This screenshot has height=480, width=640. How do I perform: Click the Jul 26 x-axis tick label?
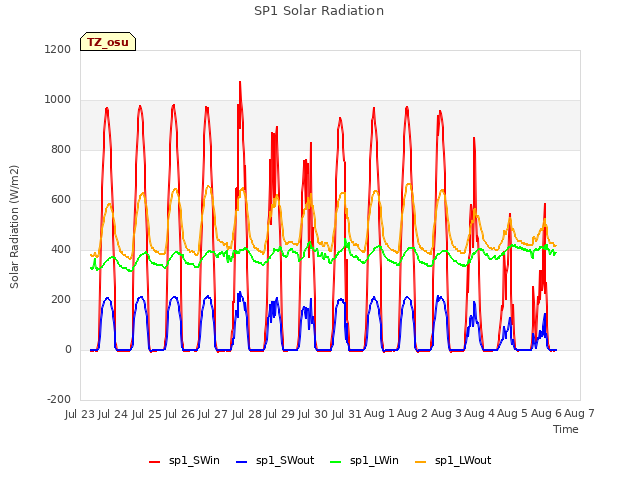[x=180, y=414]
